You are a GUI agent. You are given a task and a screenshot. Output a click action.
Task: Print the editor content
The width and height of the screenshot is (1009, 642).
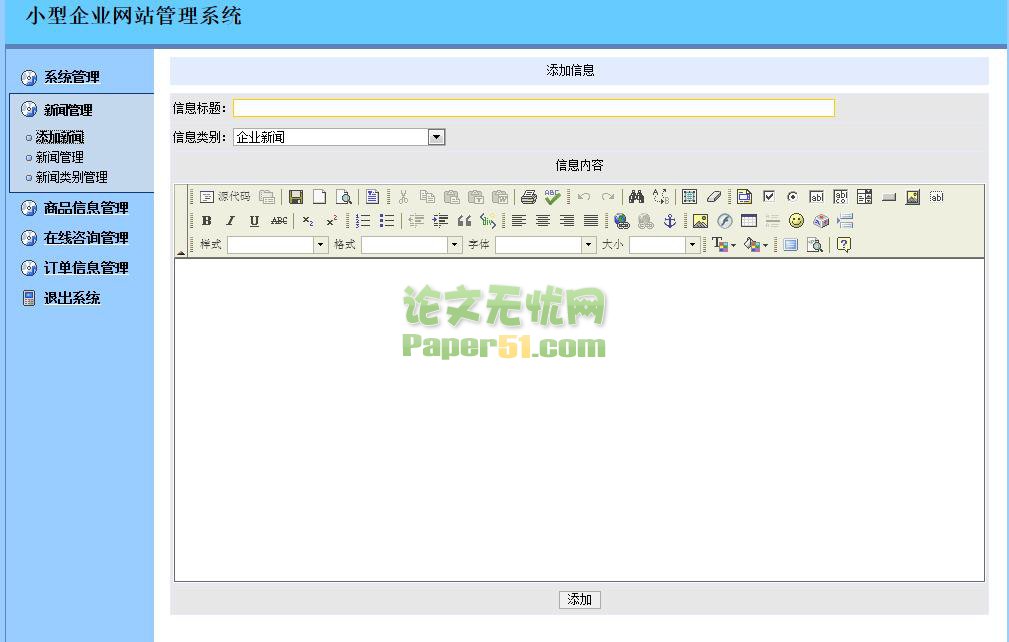pos(529,197)
